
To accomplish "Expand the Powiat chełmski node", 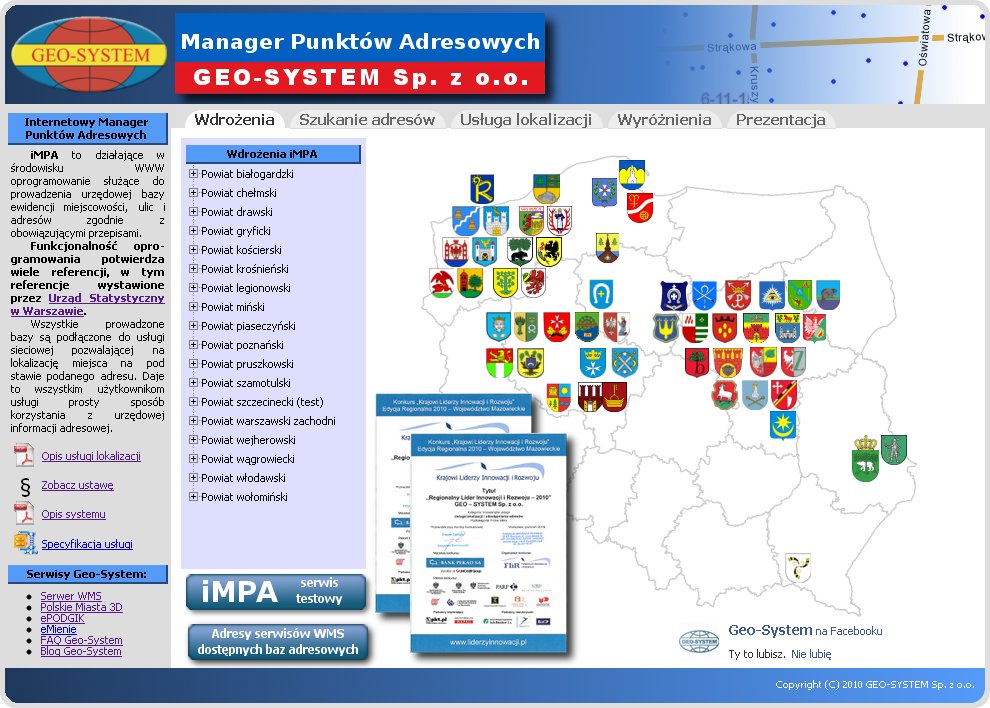I will point(194,193).
